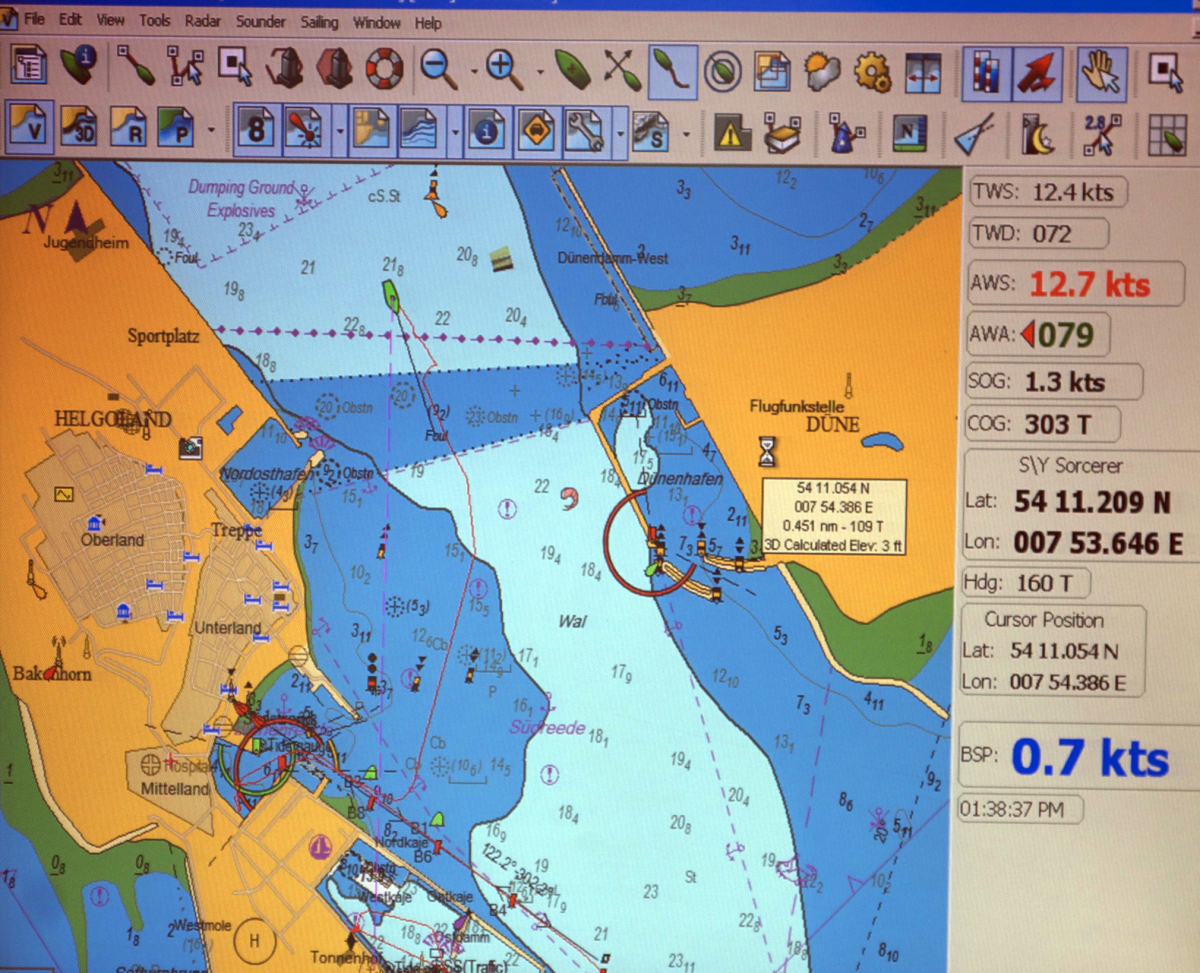Click the chart overlay pages icon
Image resolution: width=1200 pixels, height=973 pixels.
[x=772, y=70]
